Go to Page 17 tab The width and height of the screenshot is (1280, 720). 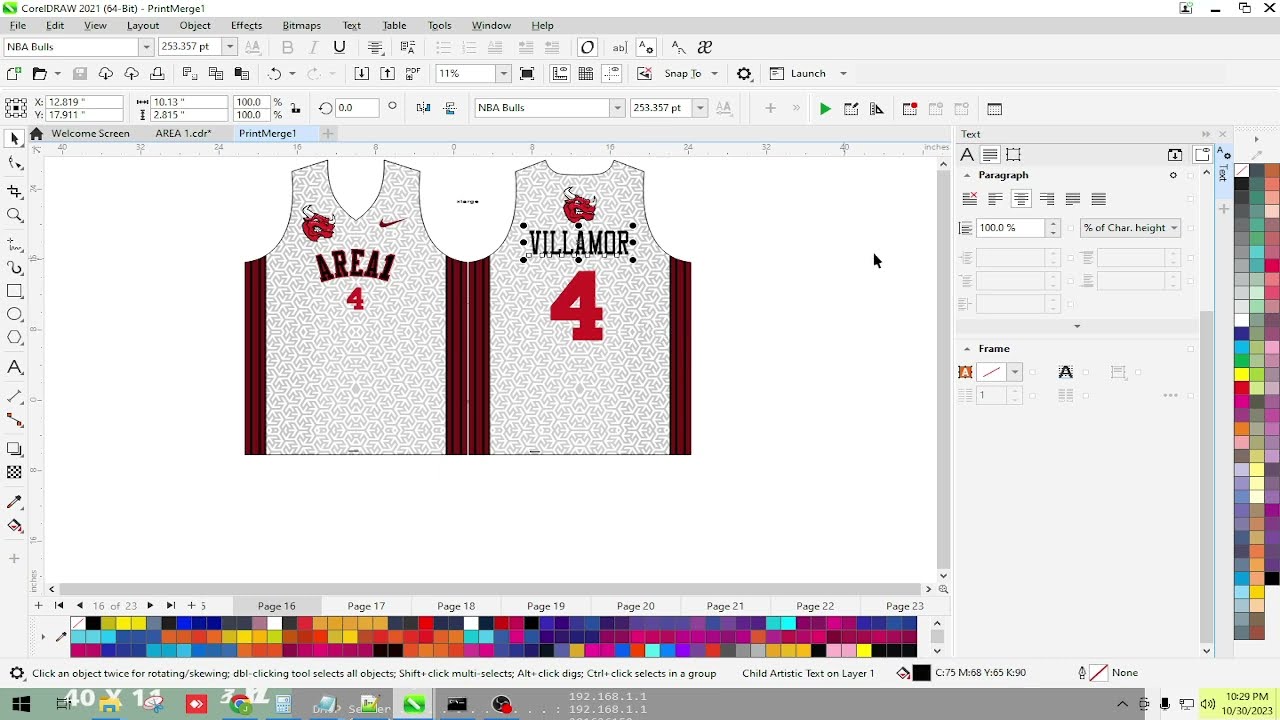coord(366,606)
